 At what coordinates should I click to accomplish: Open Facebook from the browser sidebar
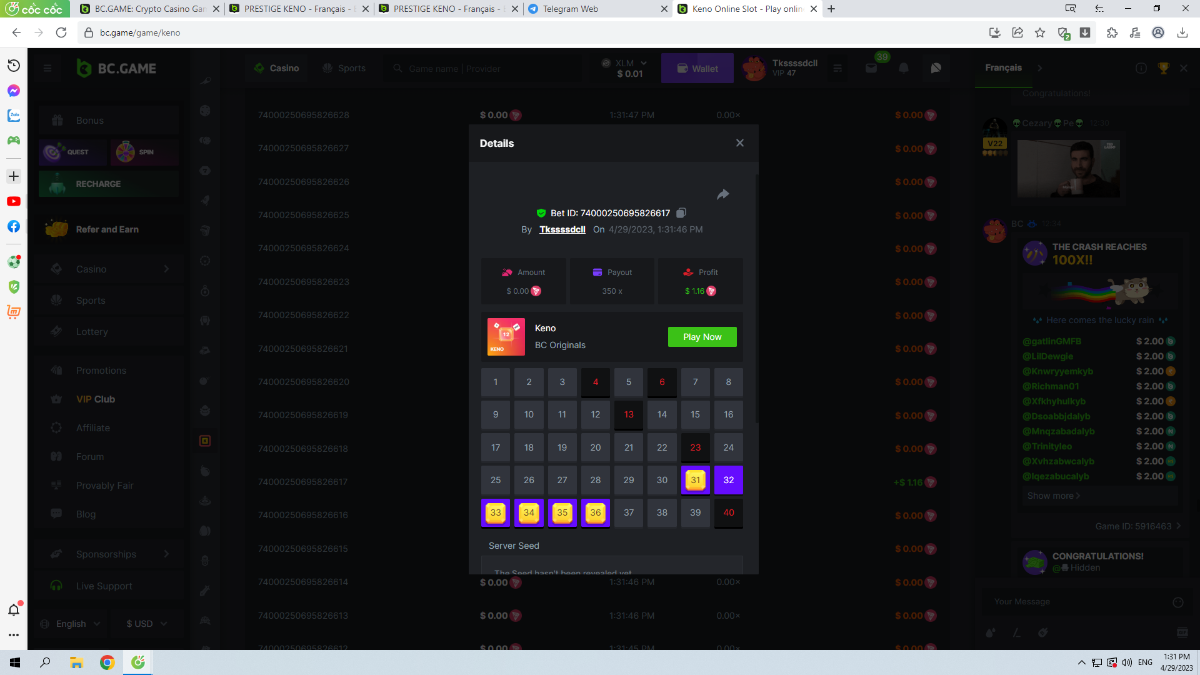tap(14, 226)
